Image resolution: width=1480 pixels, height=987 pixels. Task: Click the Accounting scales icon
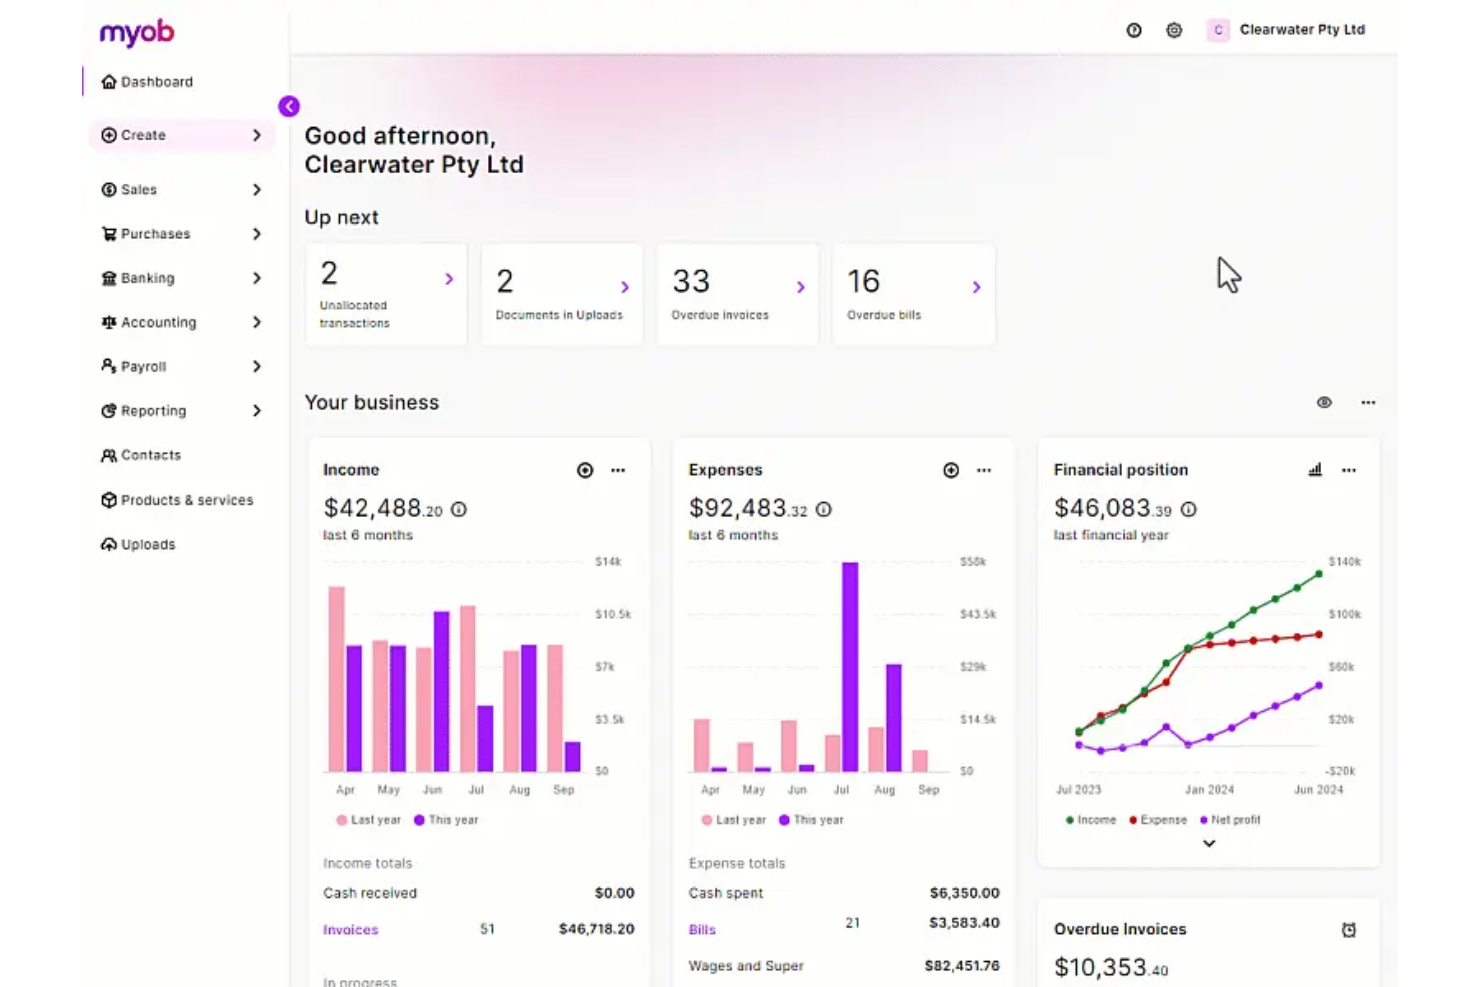click(109, 322)
